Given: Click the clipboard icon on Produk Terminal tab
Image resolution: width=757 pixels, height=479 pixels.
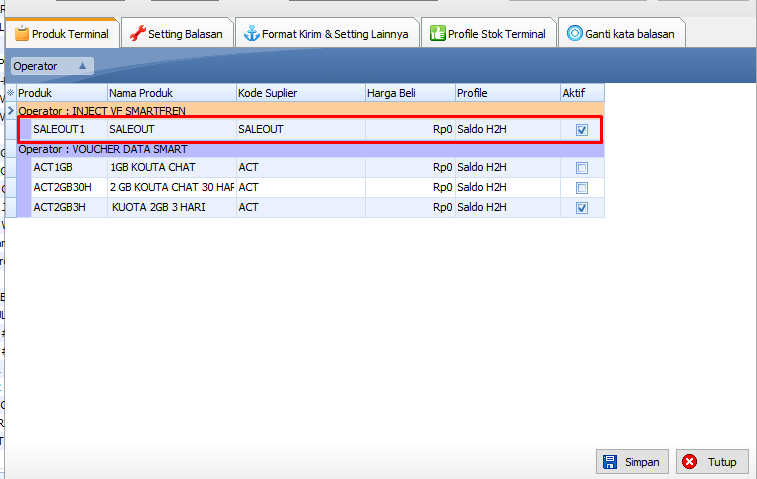Looking at the screenshot, I should tap(22, 33).
